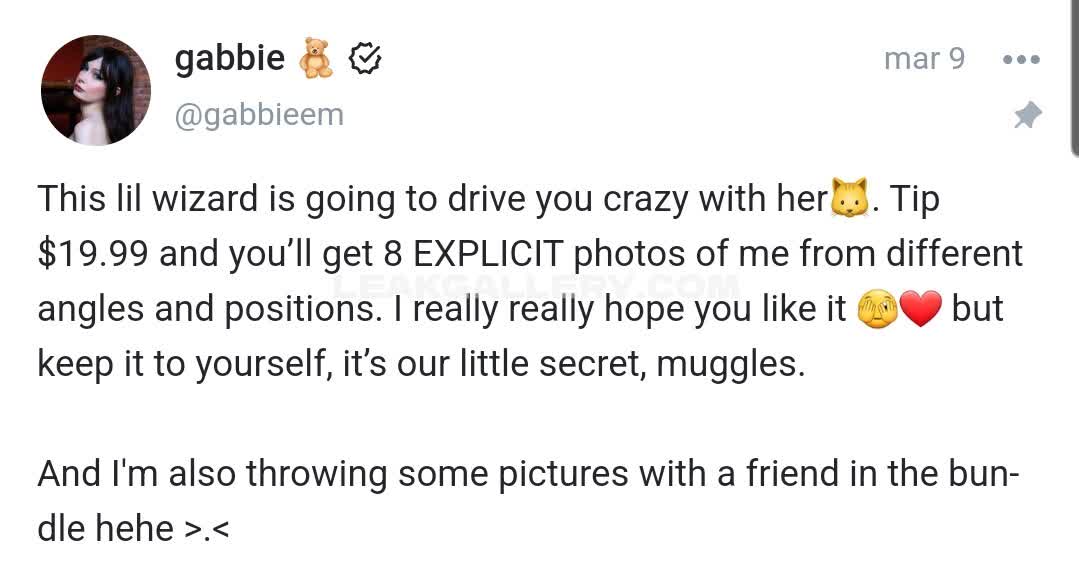Click the pinned post pushpin icon
Image resolution: width=1079 pixels, height=570 pixels.
(x=1027, y=115)
